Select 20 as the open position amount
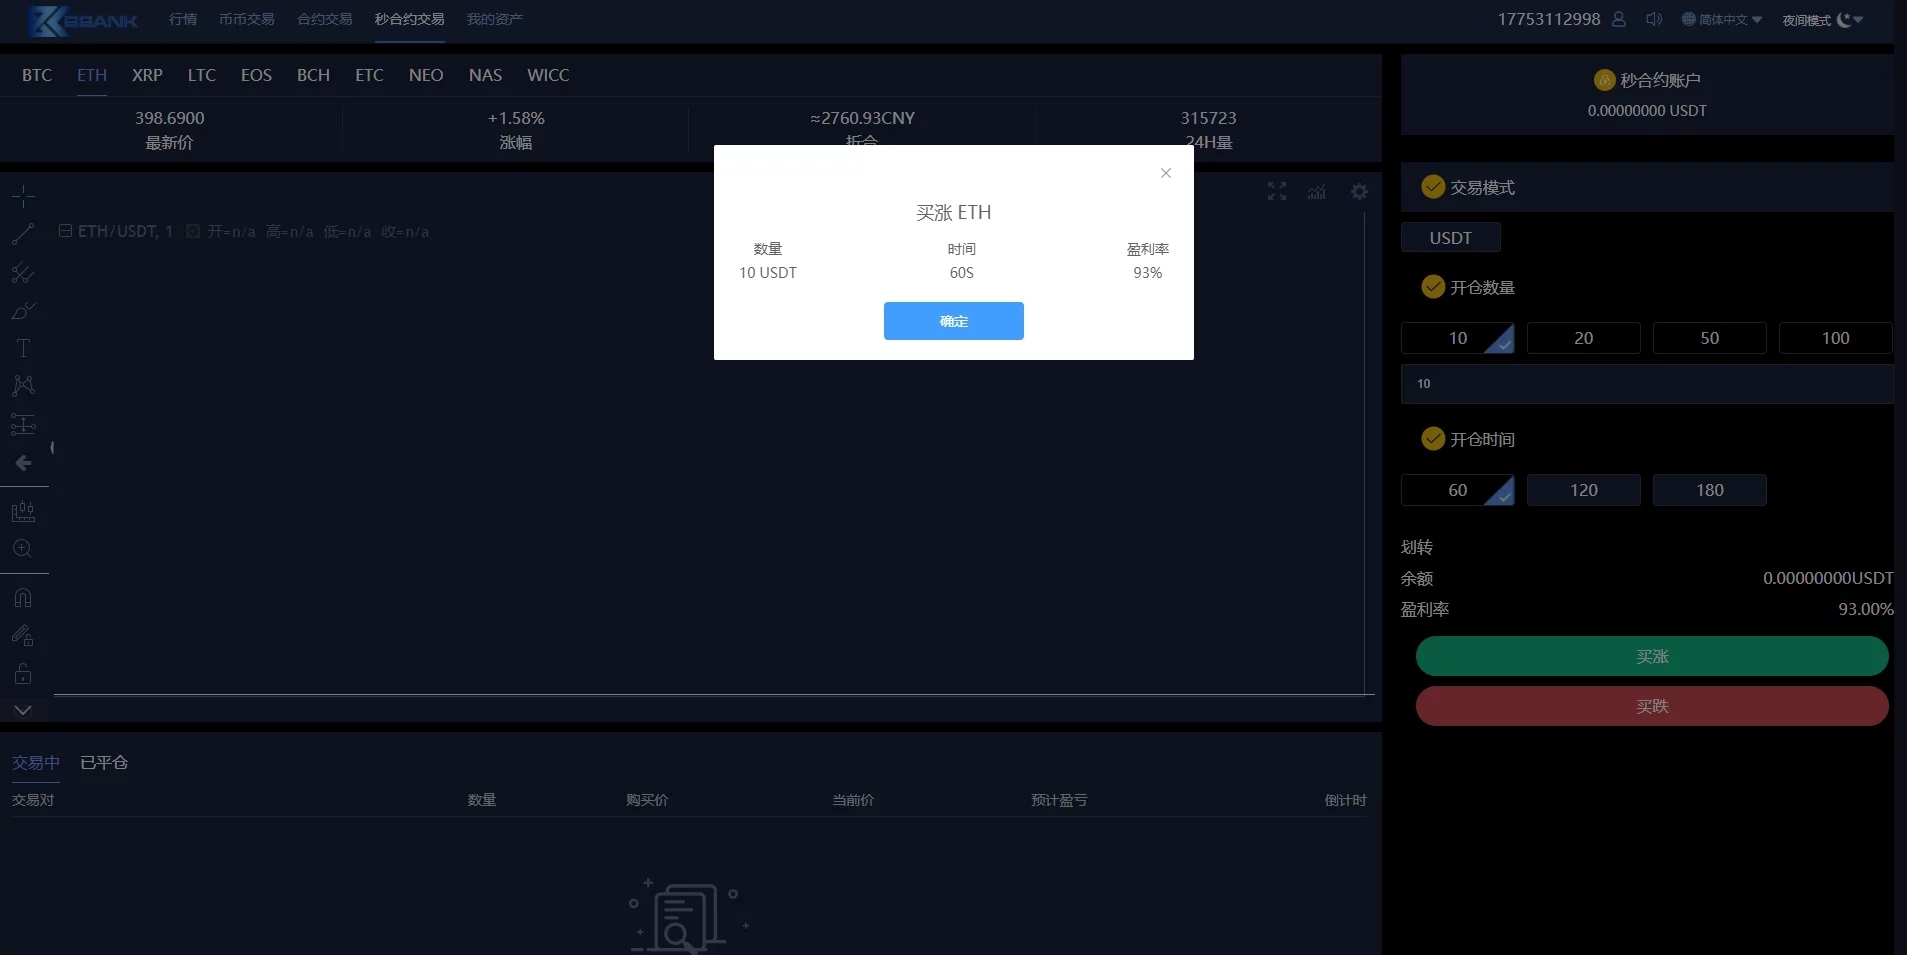This screenshot has height=955, width=1907. pos(1583,338)
